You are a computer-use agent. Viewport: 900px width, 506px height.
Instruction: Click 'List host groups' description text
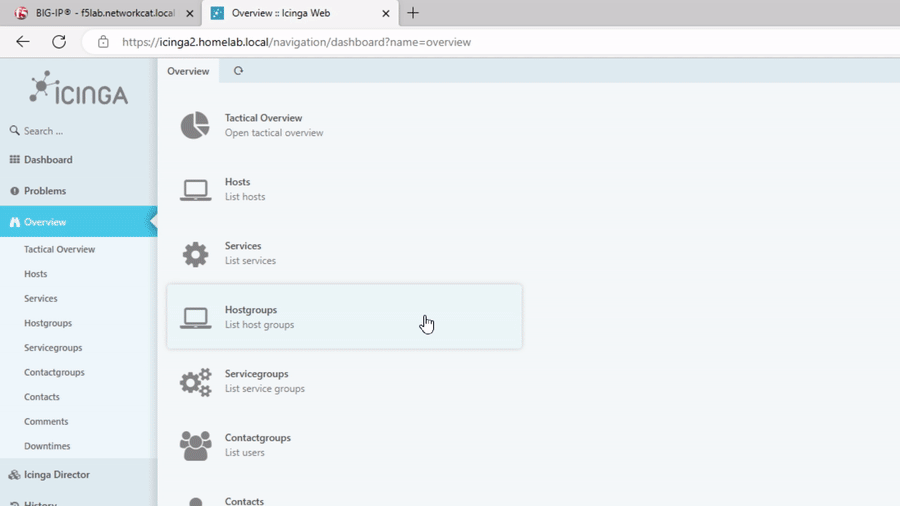(259, 325)
